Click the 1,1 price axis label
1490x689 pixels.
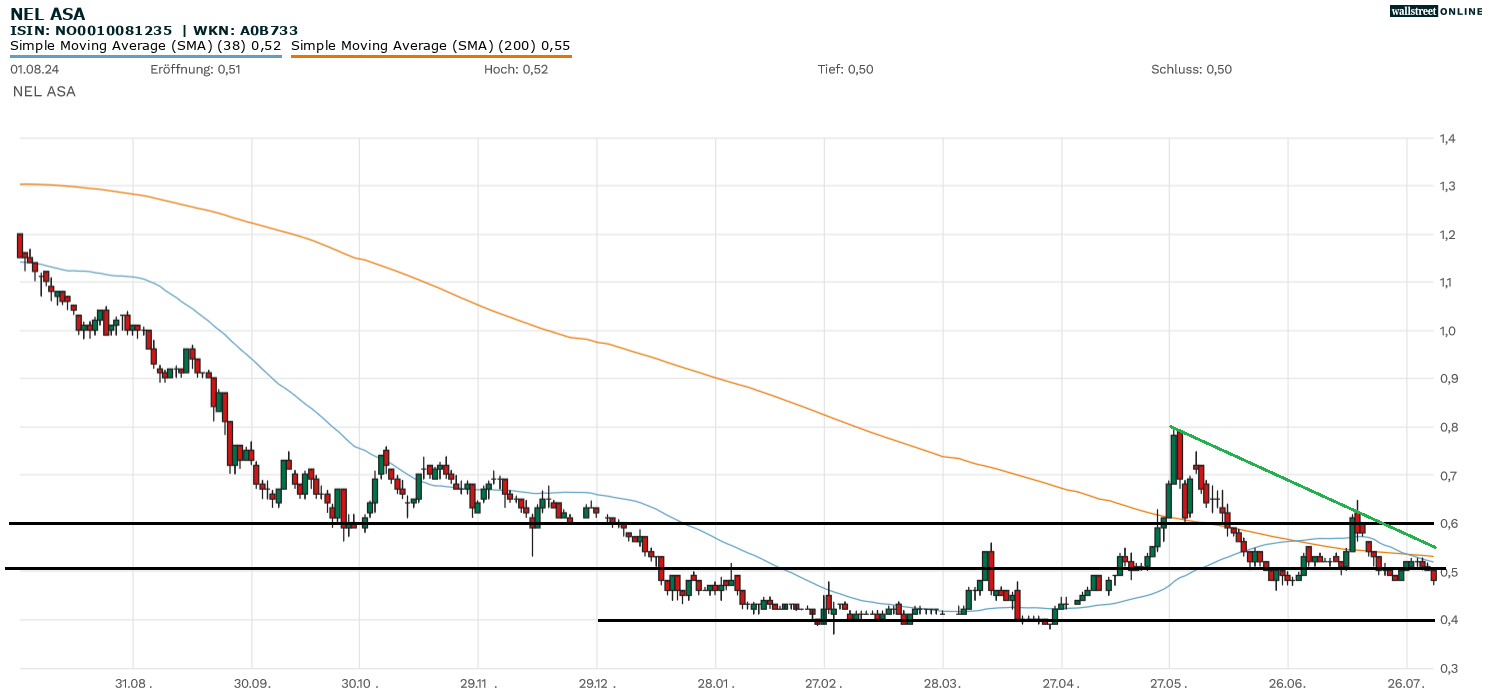click(x=1446, y=283)
